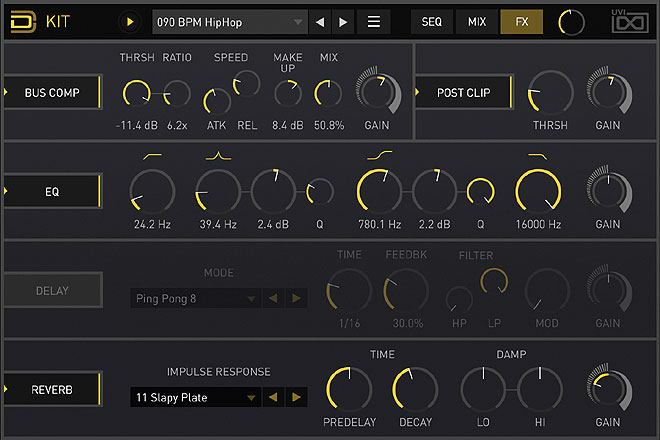Open the hamburger menu next to preset arrows
The height and width of the screenshot is (440, 660).
pos(374,21)
